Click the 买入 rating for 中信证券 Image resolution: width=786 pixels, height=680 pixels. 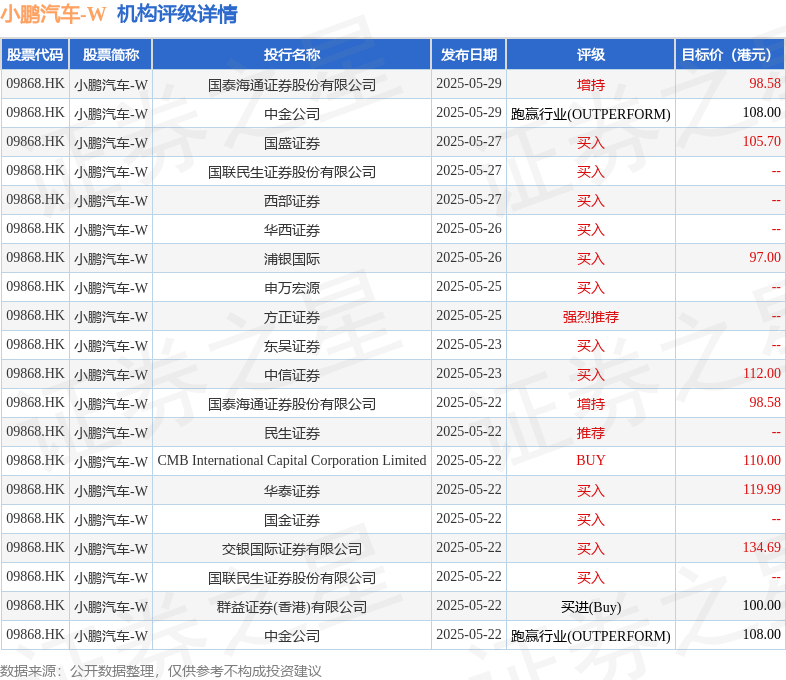(591, 375)
